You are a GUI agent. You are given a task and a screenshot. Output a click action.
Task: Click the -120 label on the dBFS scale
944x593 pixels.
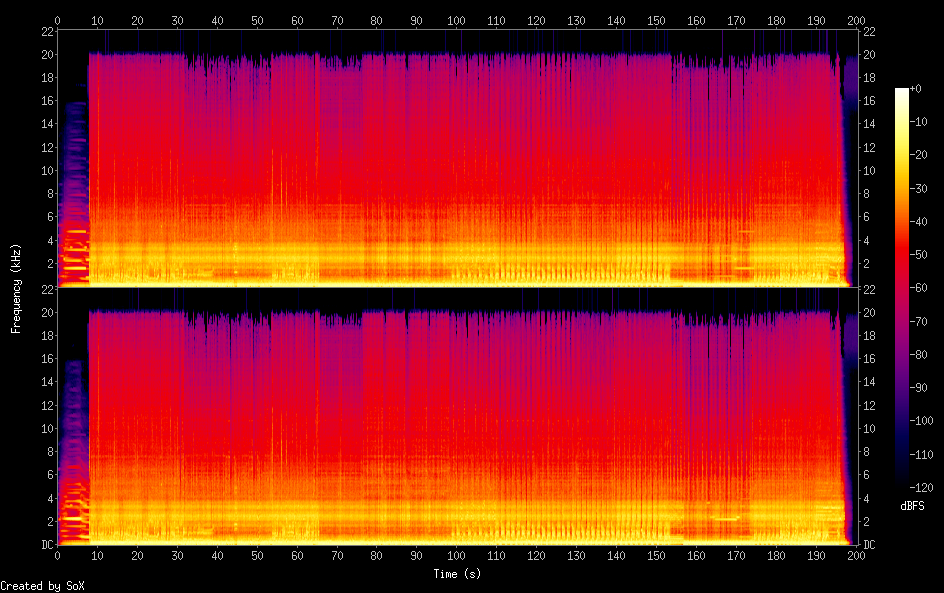coord(924,485)
